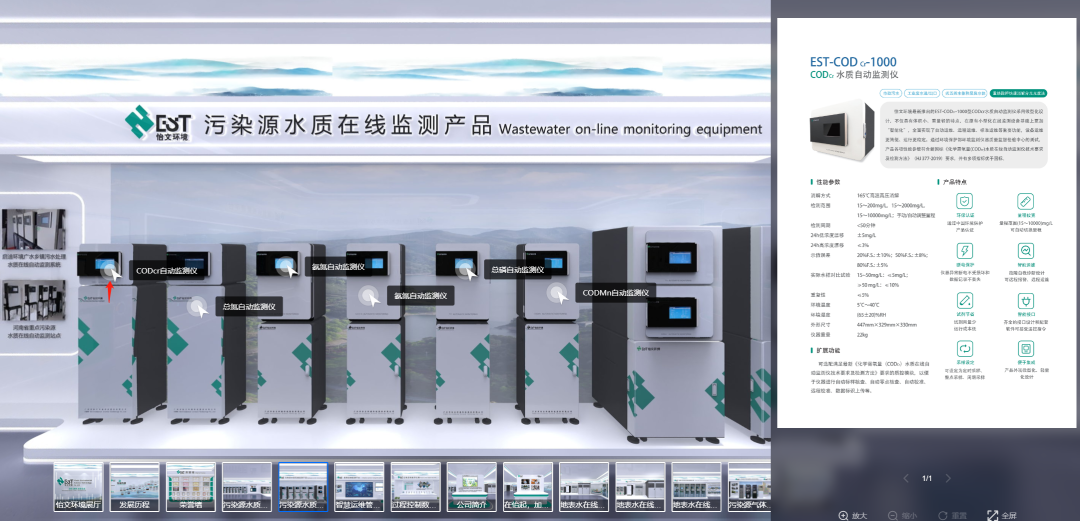Click the EST-CODcr-1000 brochure page
1080x521 pixels.
[x=926, y=224]
